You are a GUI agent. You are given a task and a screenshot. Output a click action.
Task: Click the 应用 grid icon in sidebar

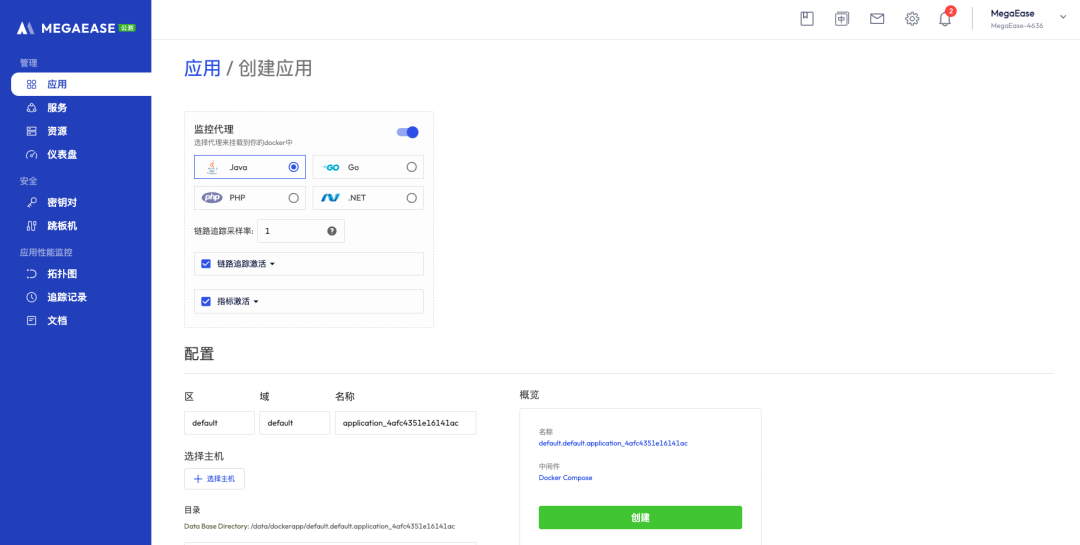(32, 84)
